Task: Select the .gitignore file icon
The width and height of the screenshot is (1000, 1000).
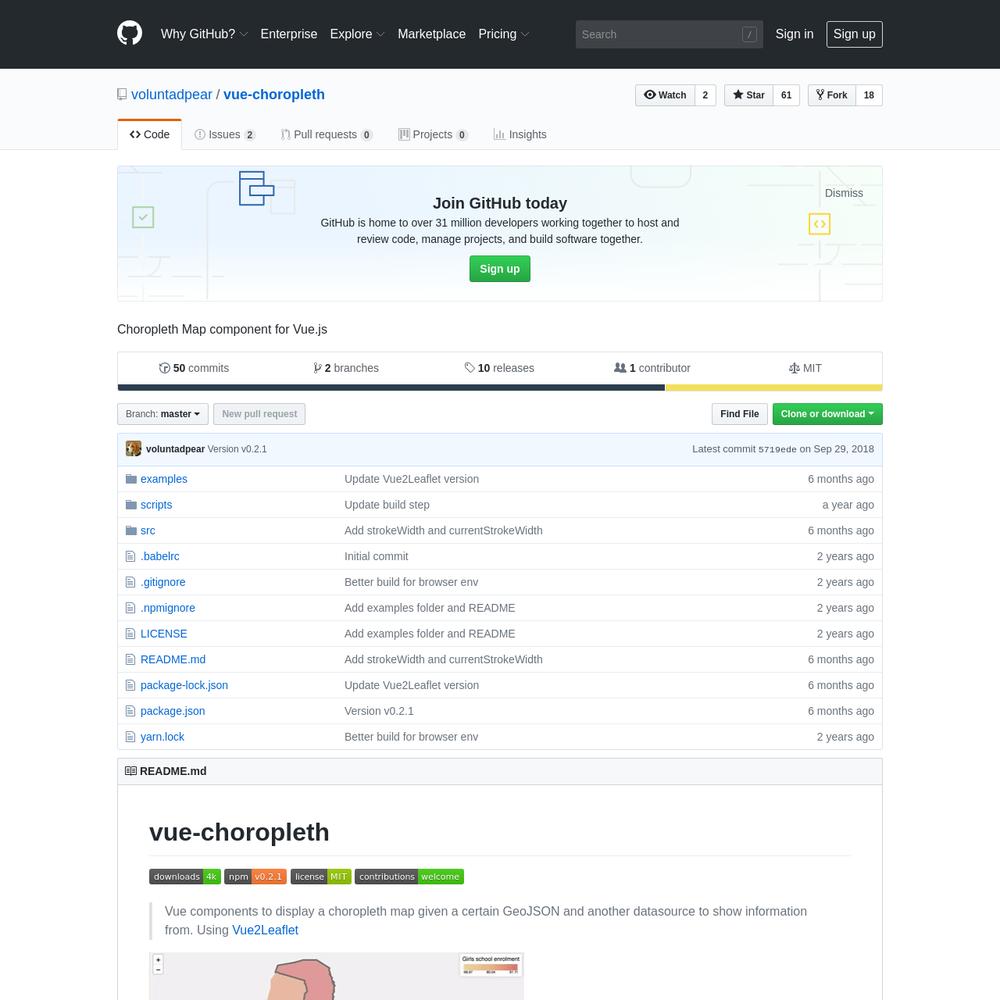Action: click(131, 582)
